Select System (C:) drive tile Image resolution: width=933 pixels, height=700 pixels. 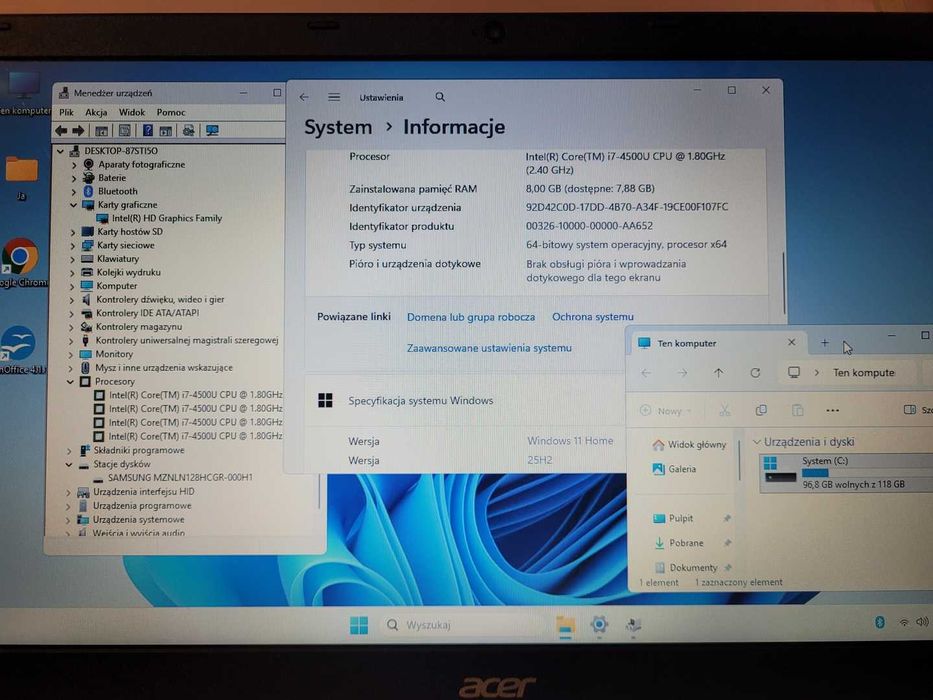(x=846, y=473)
